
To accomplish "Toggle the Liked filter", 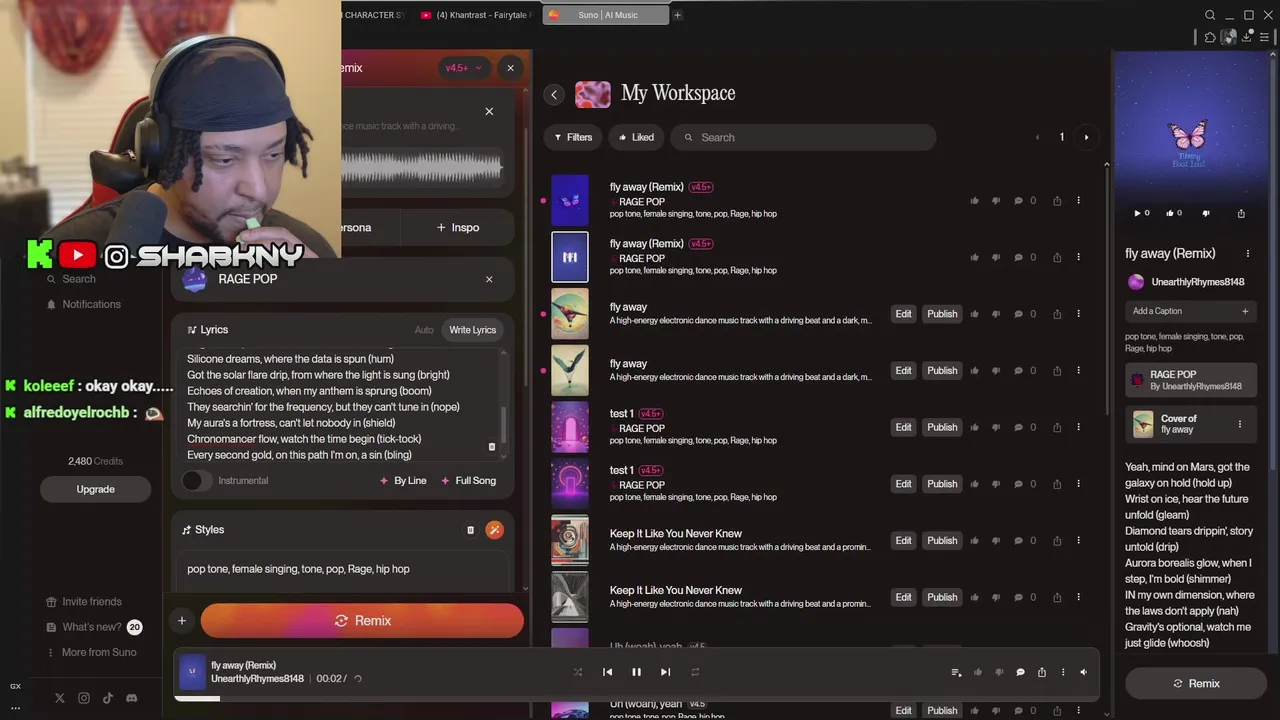I will click(x=636, y=137).
